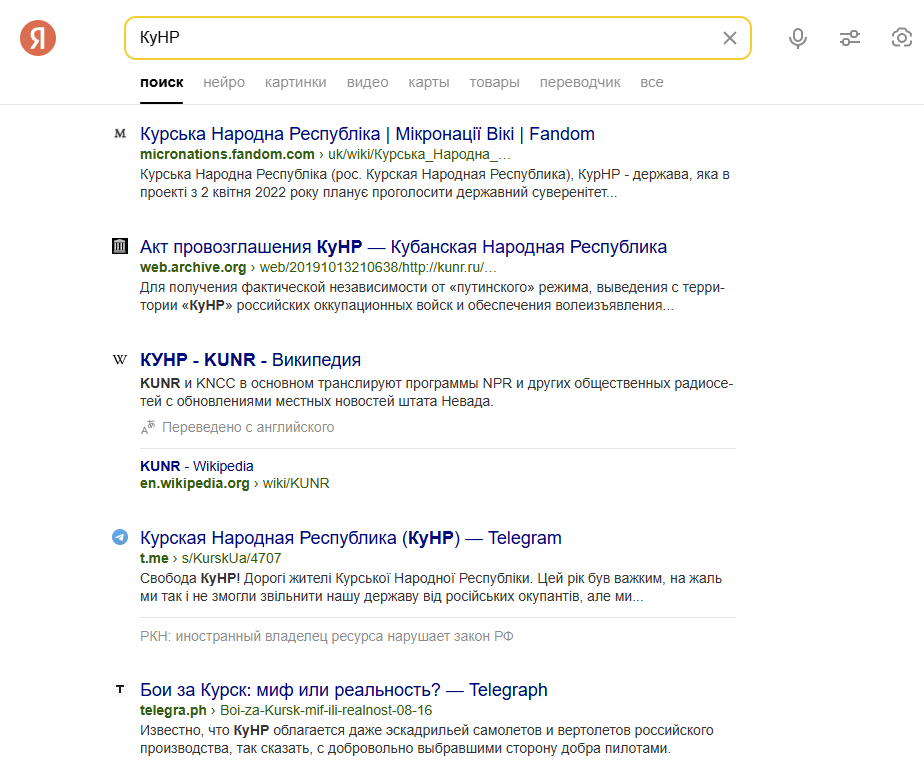Start voice search with the microphone icon
Screen dimensions: 924x780
[x=798, y=38]
